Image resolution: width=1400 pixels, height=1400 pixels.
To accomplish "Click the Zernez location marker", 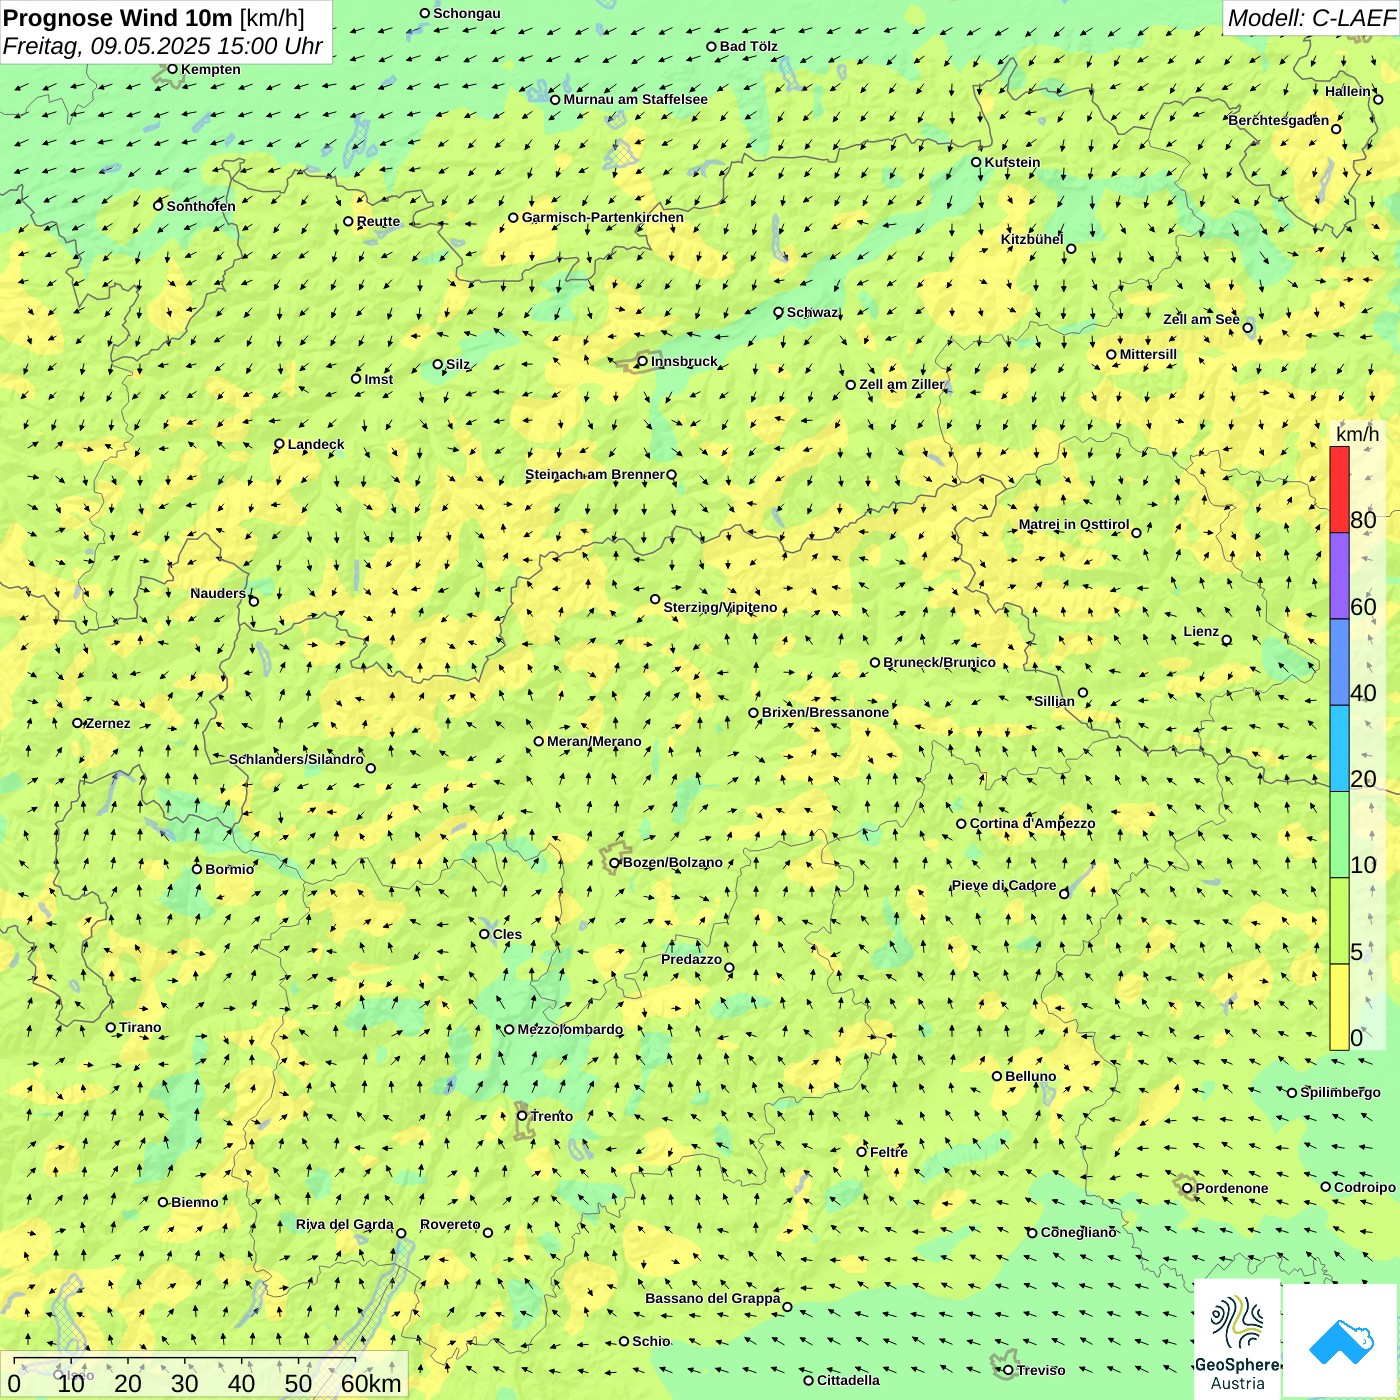I will tap(77, 723).
